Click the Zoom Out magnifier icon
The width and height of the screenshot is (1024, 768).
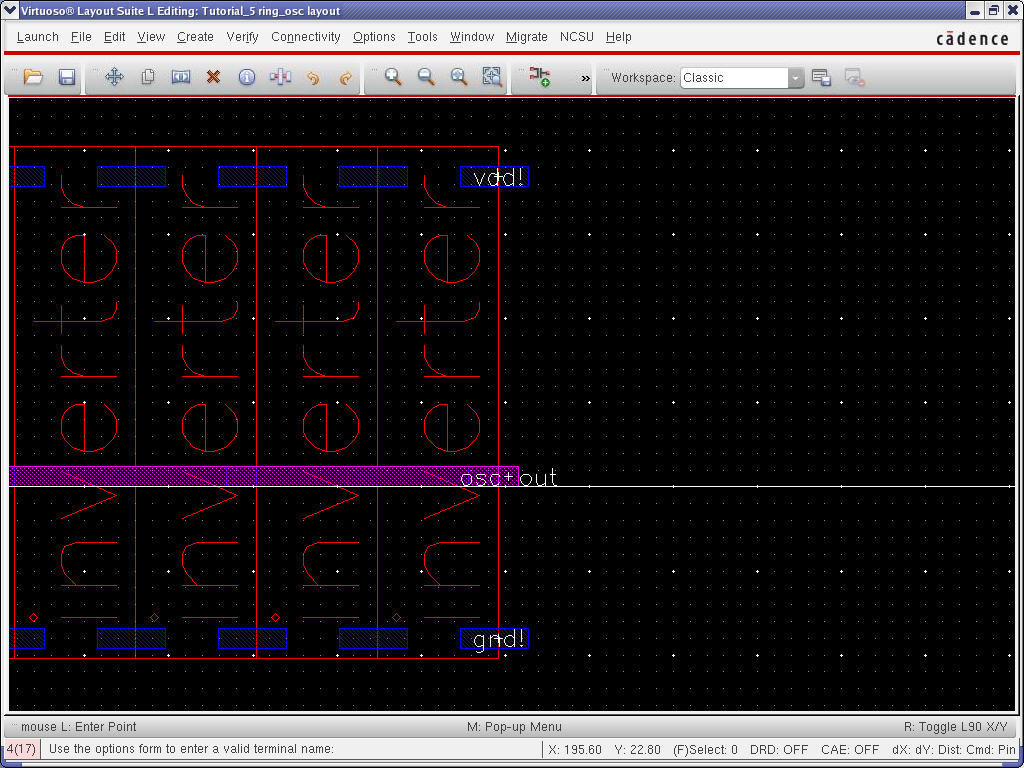click(x=426, y=77)
